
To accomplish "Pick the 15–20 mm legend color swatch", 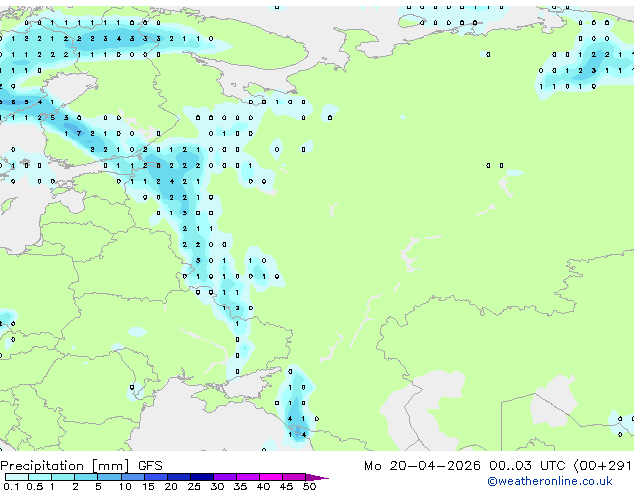I will pyautogui.click(x=155, y=477).
